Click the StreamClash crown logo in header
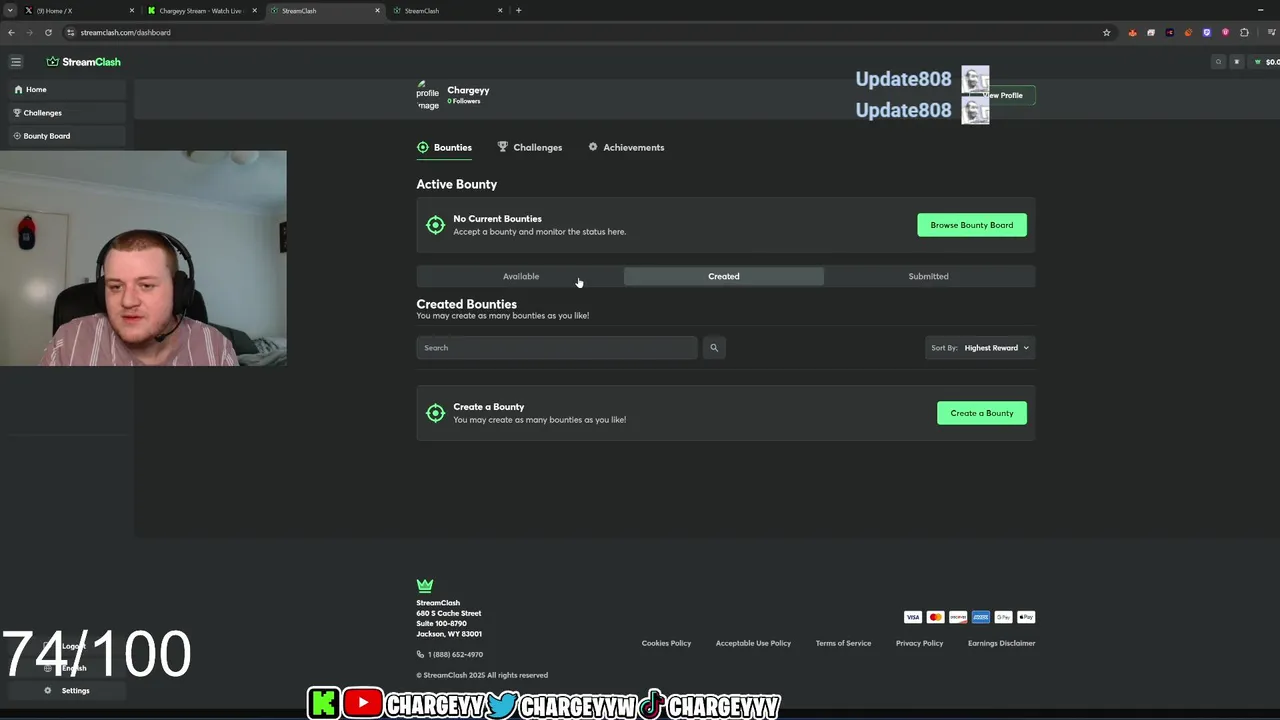Viewport: 1280px width, 720px height. [x=83, y=62]
